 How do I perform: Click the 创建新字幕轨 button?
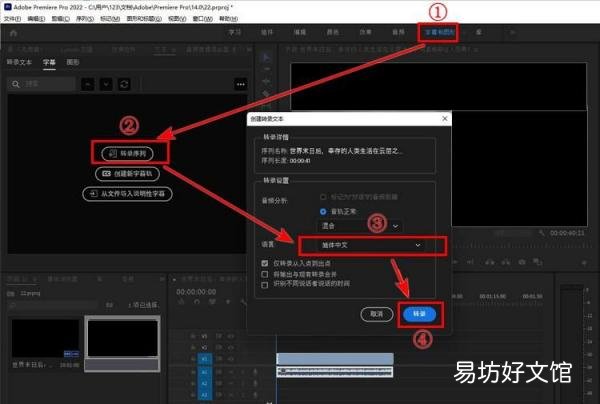127,174
